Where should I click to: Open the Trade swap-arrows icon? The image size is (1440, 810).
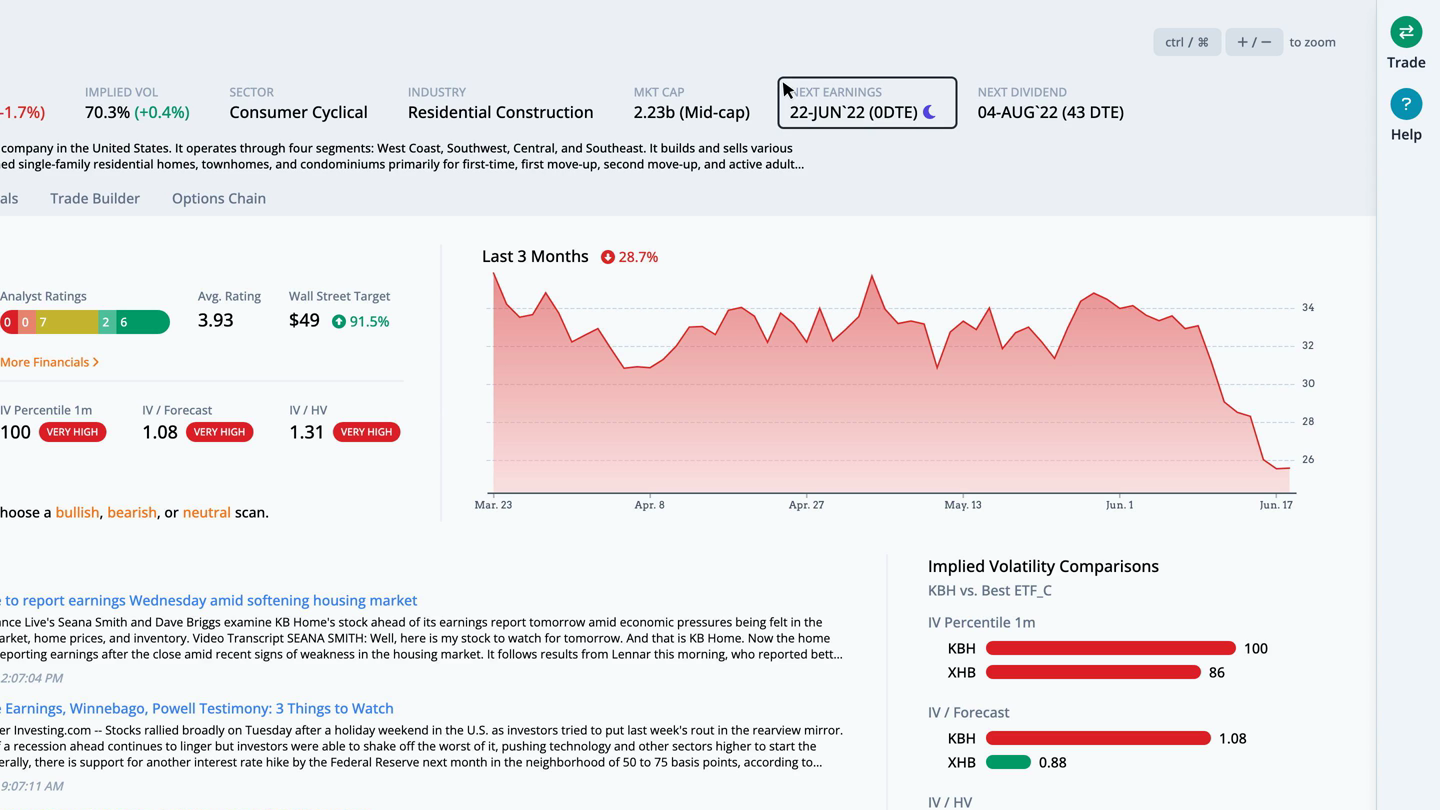pos(1406,32)
